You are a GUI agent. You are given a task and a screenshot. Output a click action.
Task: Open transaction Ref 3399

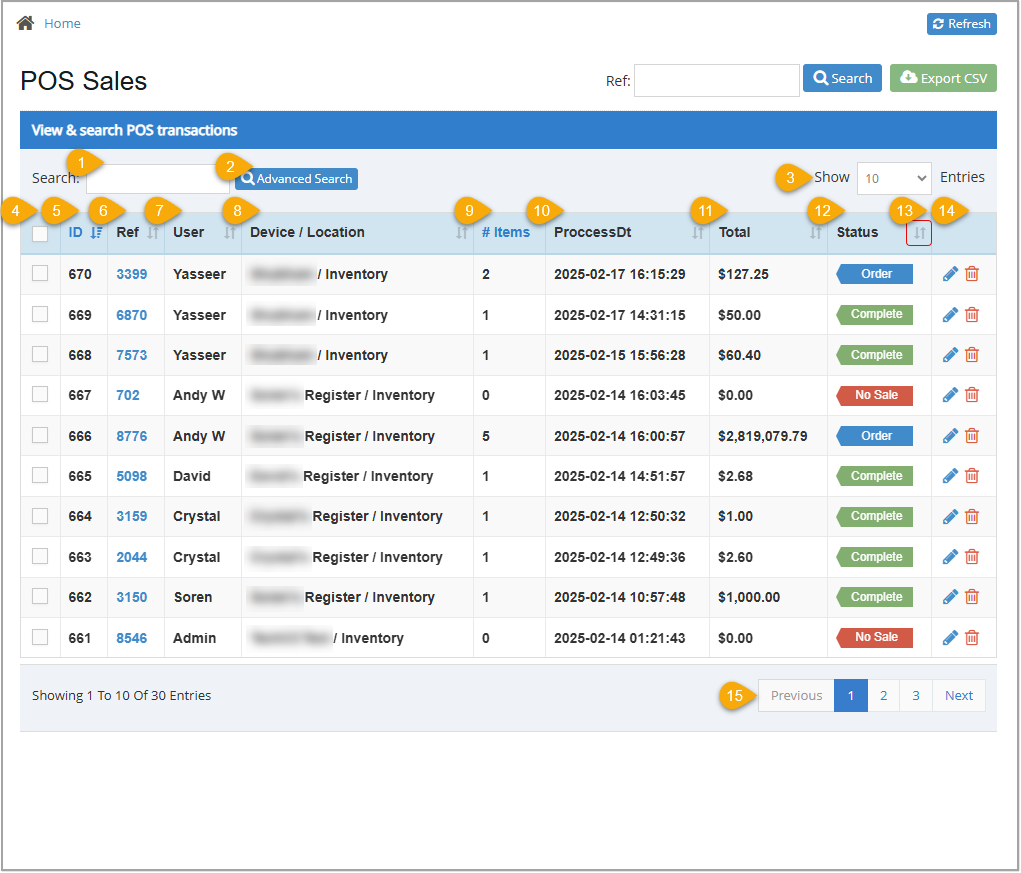click(131, 273)
